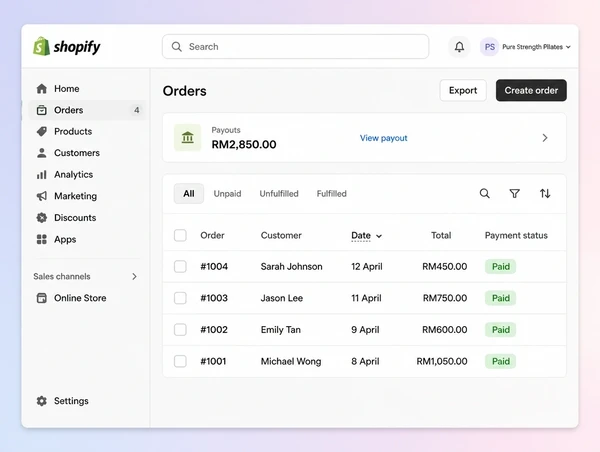The height and width of the screenshot is (452, 600).
Task: Click the 11 April date cell
Action: [366, 298]
